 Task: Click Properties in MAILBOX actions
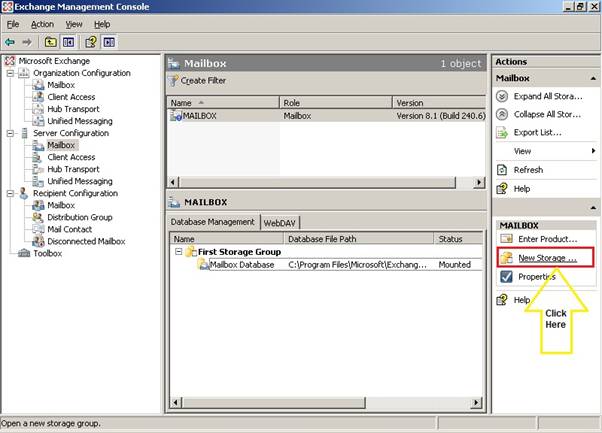pos(537,276)
